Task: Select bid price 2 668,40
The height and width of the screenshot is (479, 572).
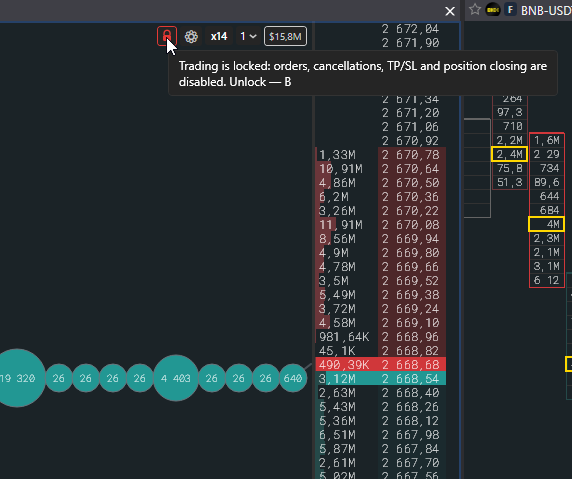Action: point(411,393)
